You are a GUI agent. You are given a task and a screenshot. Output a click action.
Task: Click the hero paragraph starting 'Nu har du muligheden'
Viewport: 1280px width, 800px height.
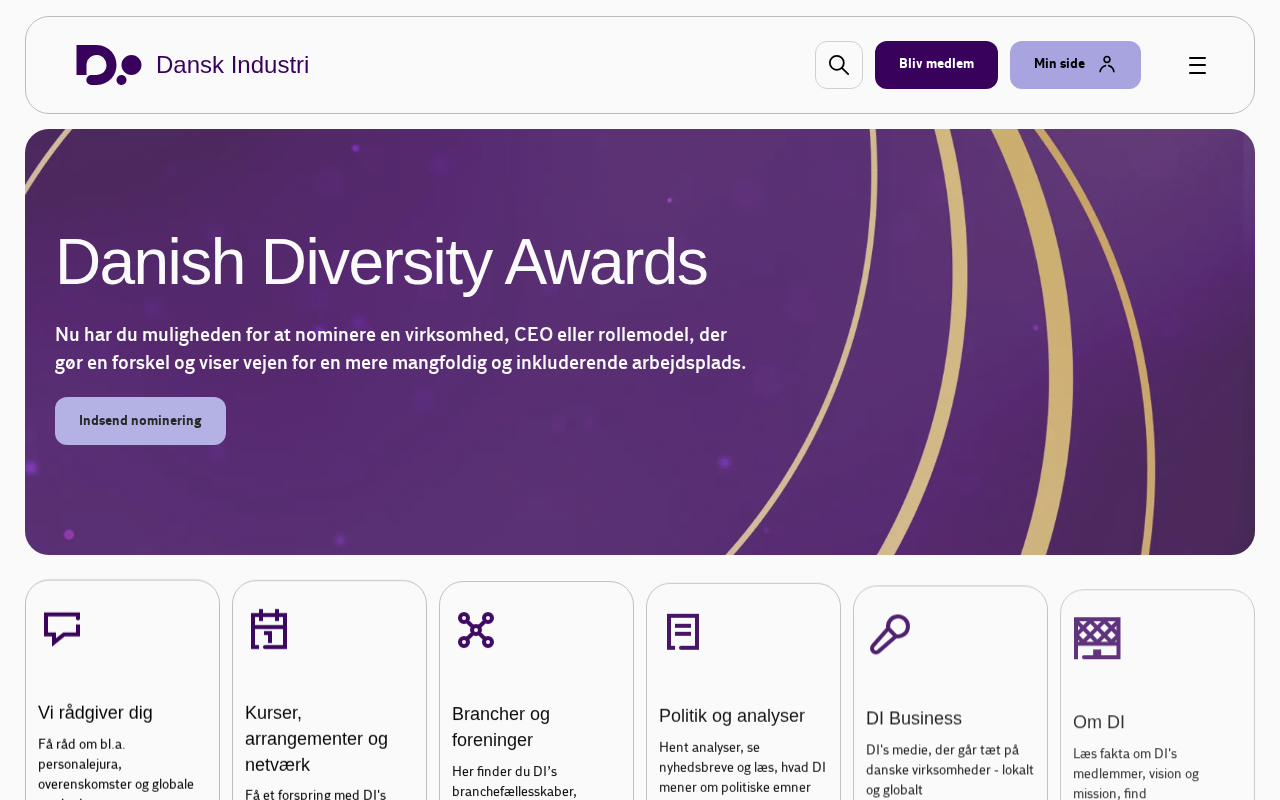click(x=400, y=349)
